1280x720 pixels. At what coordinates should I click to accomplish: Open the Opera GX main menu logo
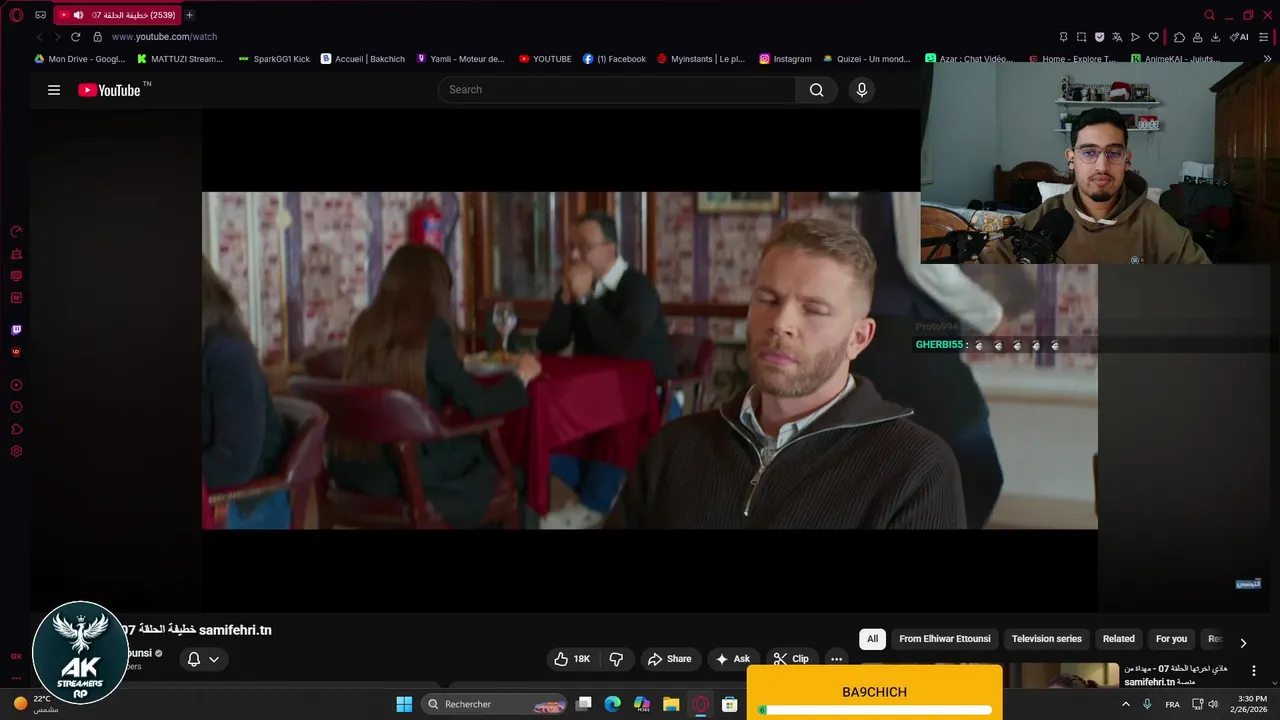click(x=16, y=15)
